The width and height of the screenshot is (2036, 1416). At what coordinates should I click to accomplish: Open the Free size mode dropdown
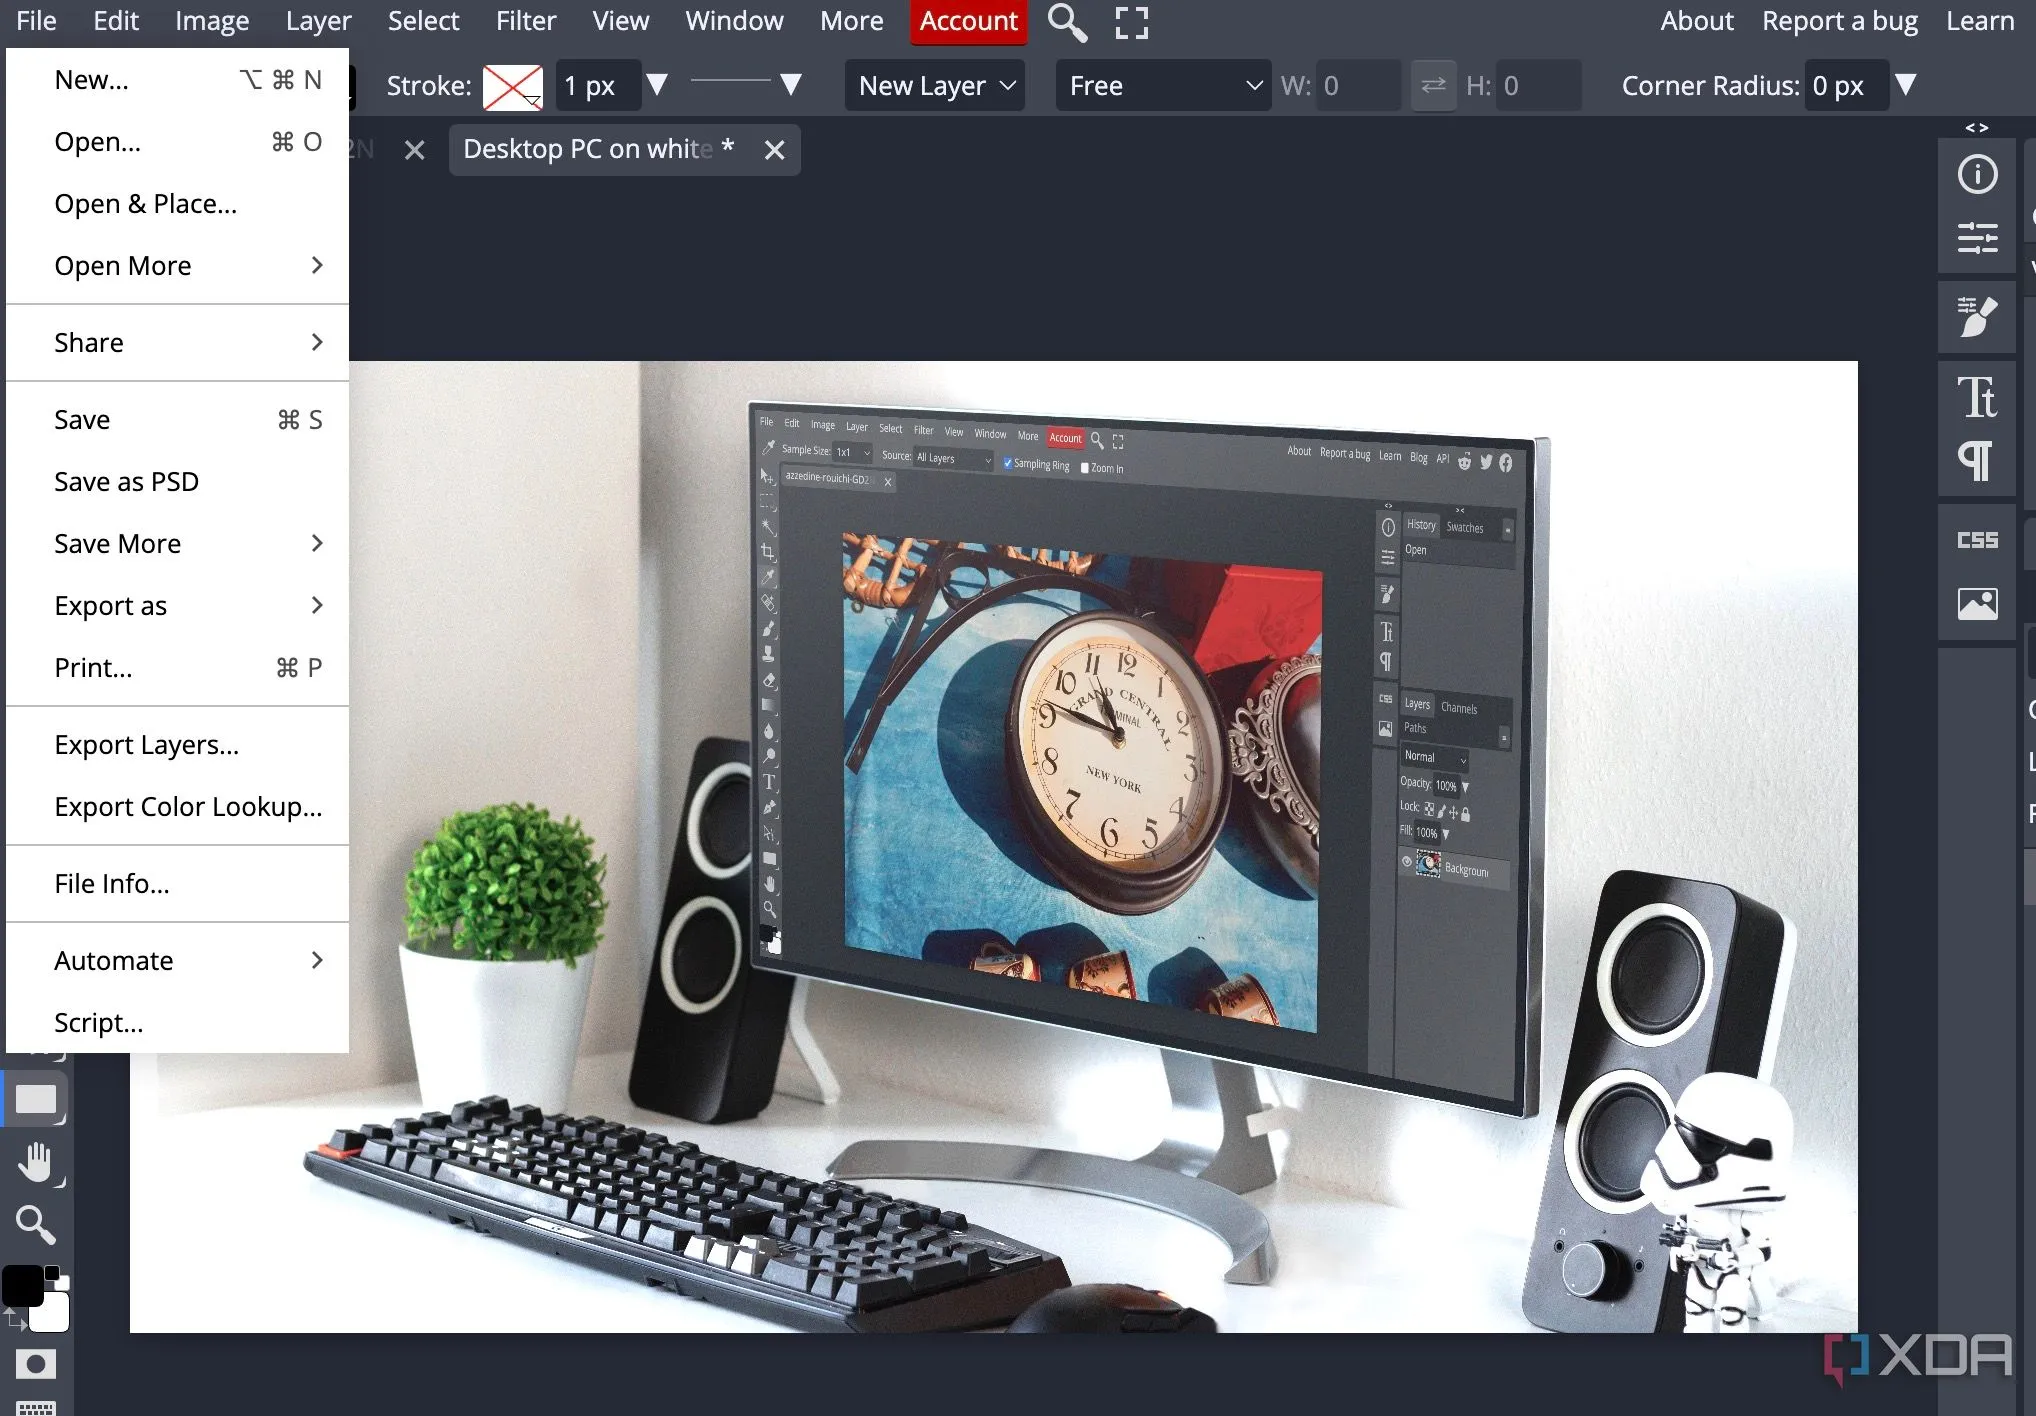pyautogui.click(x=1163, y=86)
